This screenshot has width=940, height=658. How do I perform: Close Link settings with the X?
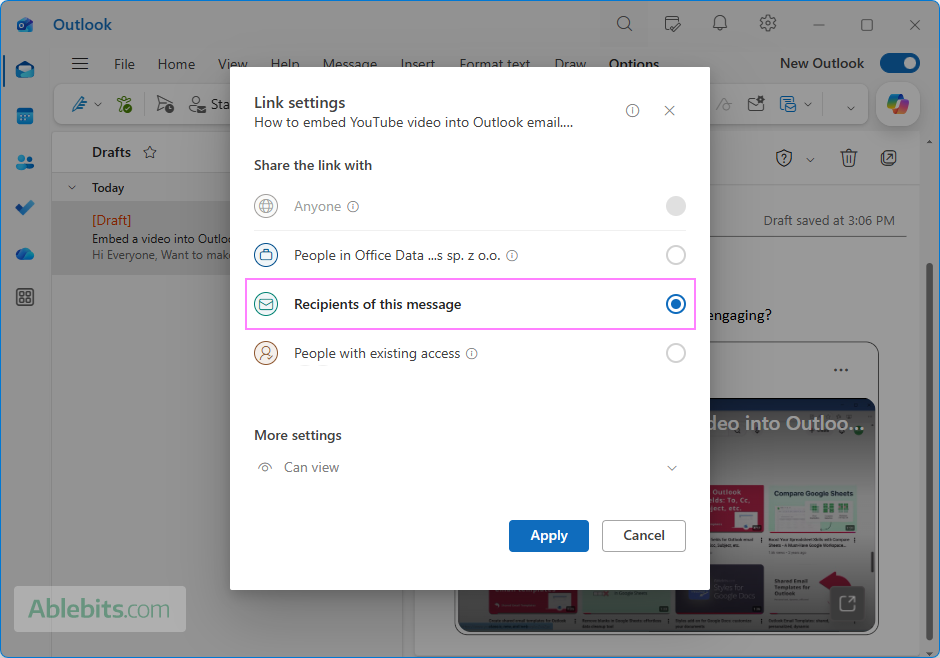(670, 110)
